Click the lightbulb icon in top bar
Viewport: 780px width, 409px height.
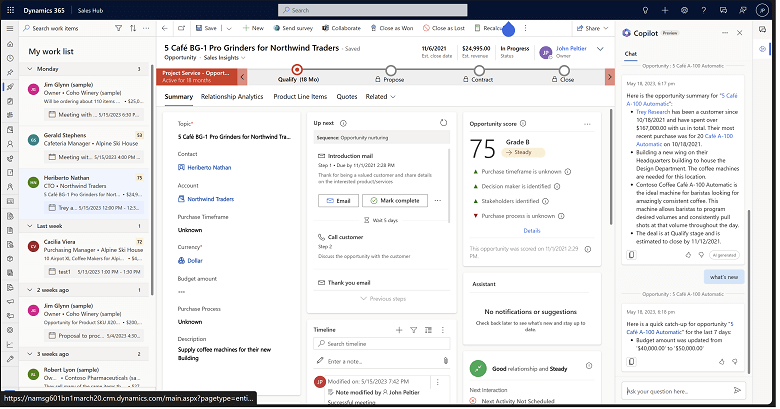pyautogui.click(x=645, y=10)
